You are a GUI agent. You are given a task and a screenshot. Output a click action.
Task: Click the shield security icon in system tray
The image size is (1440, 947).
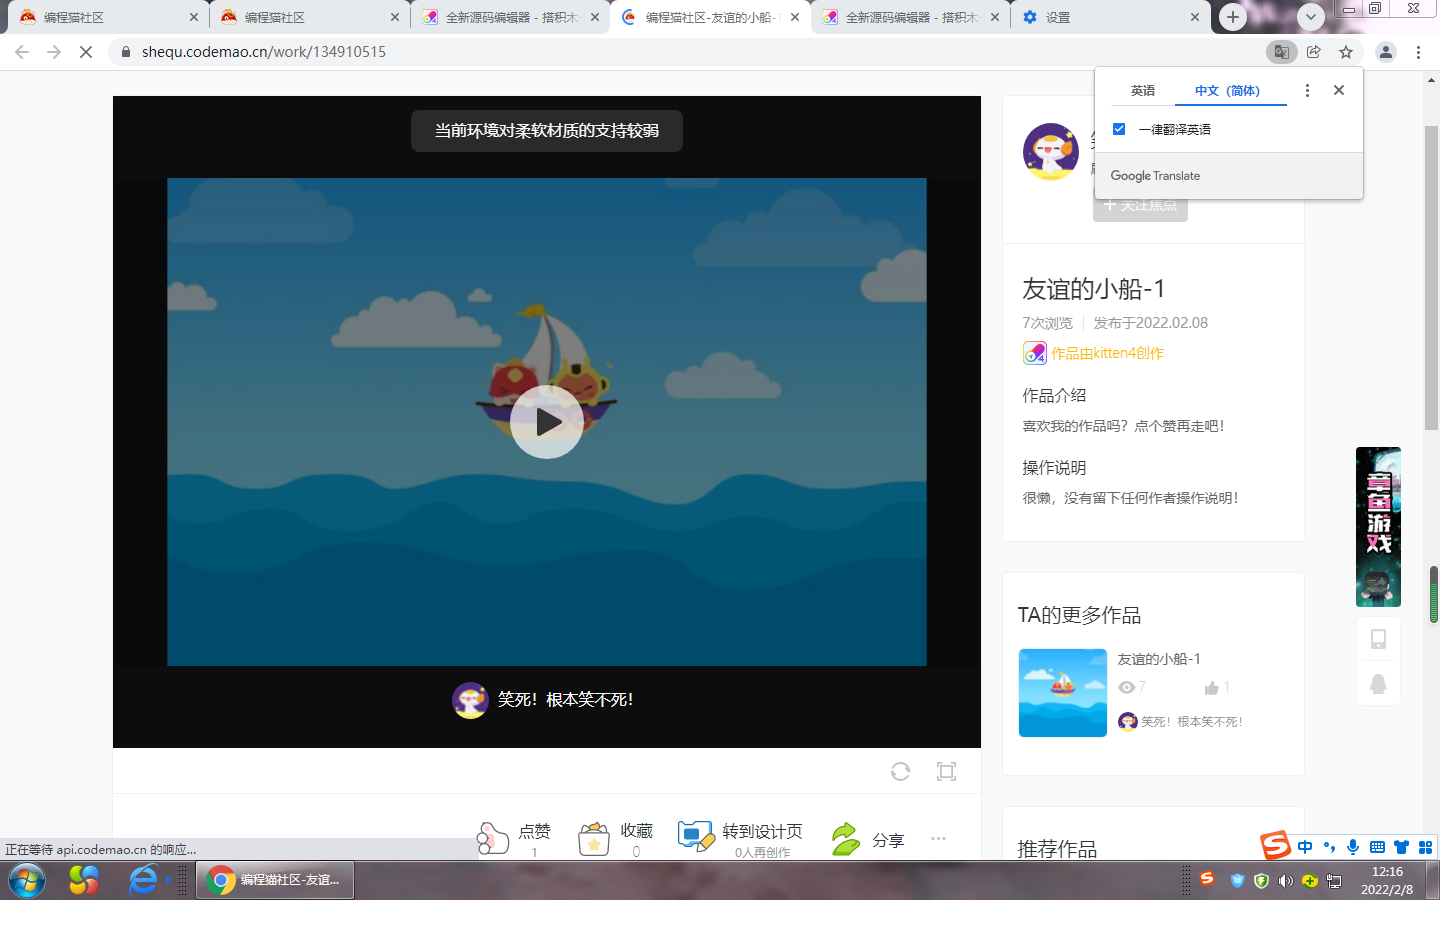[1261, 881]
